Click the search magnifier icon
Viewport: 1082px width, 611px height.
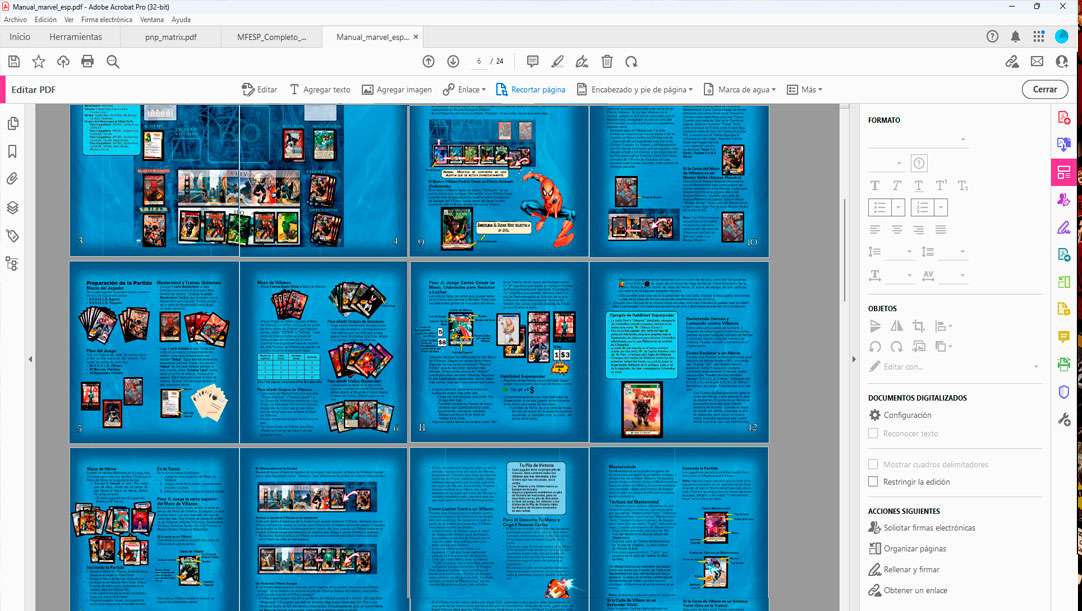coord(113,62)
